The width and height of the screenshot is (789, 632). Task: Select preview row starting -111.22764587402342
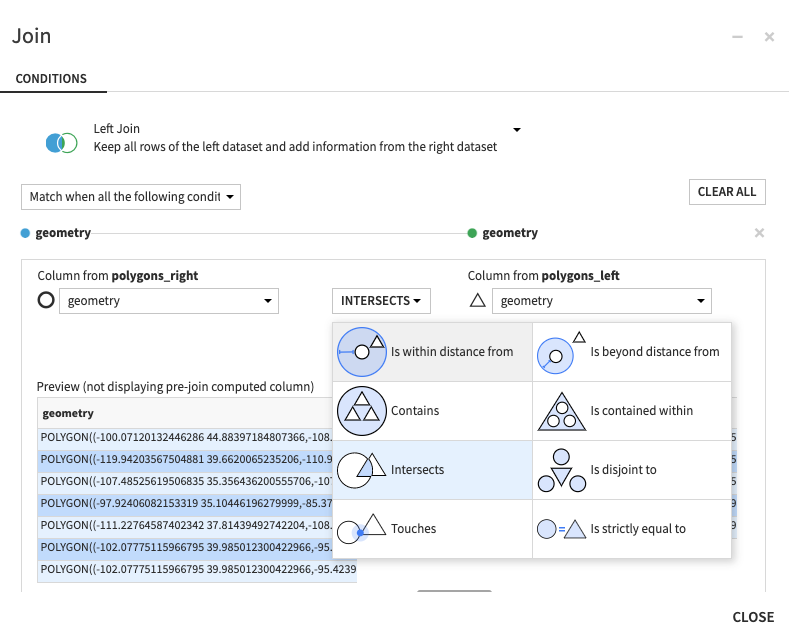click(x=185, y=525)
